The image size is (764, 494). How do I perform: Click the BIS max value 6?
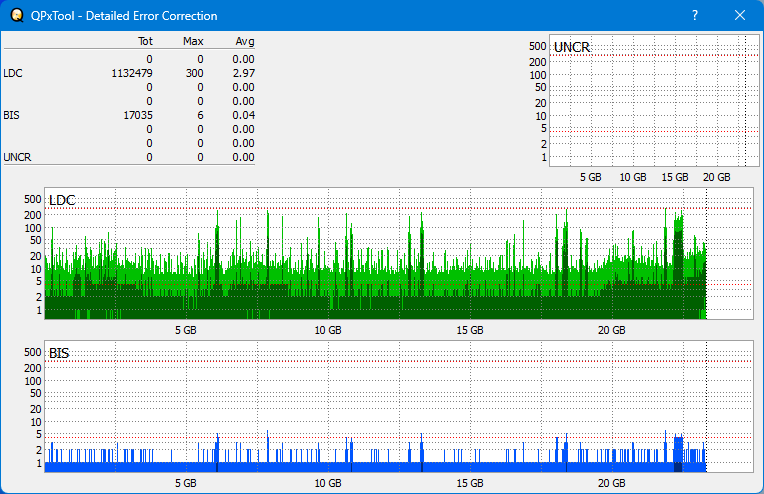coord(200,115)
